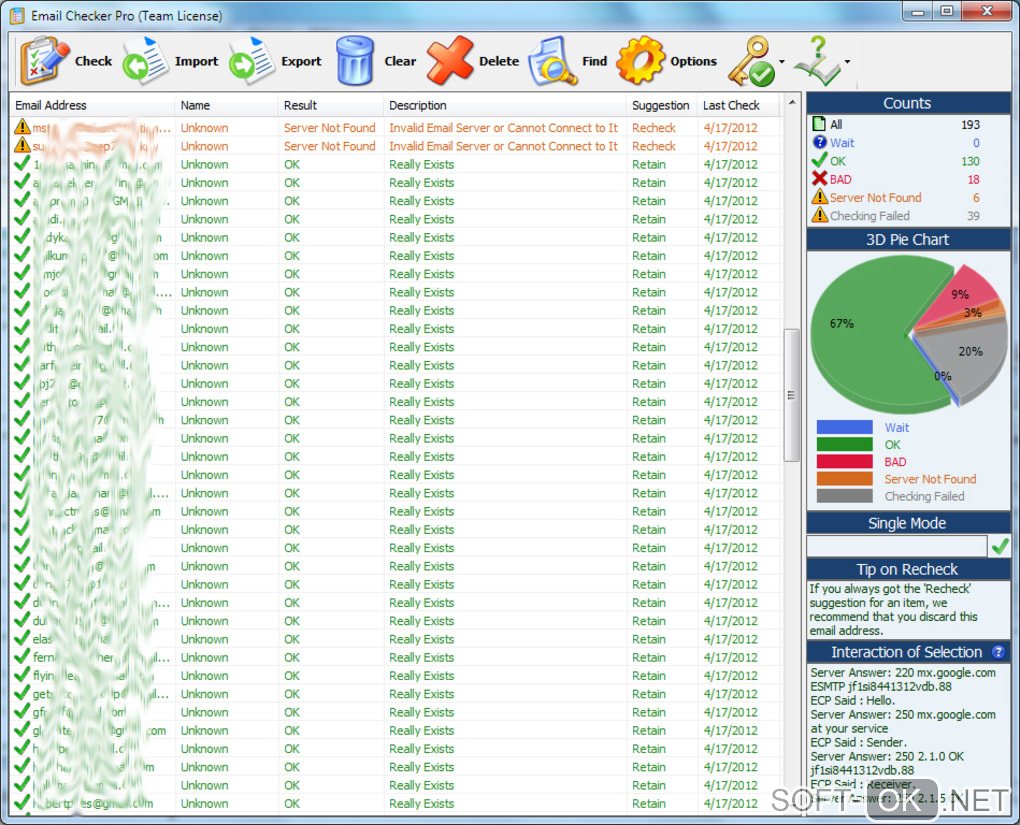
Task: Click Interaction of Selection help icon
Action: pyautogui.click(x=998, y=651)
